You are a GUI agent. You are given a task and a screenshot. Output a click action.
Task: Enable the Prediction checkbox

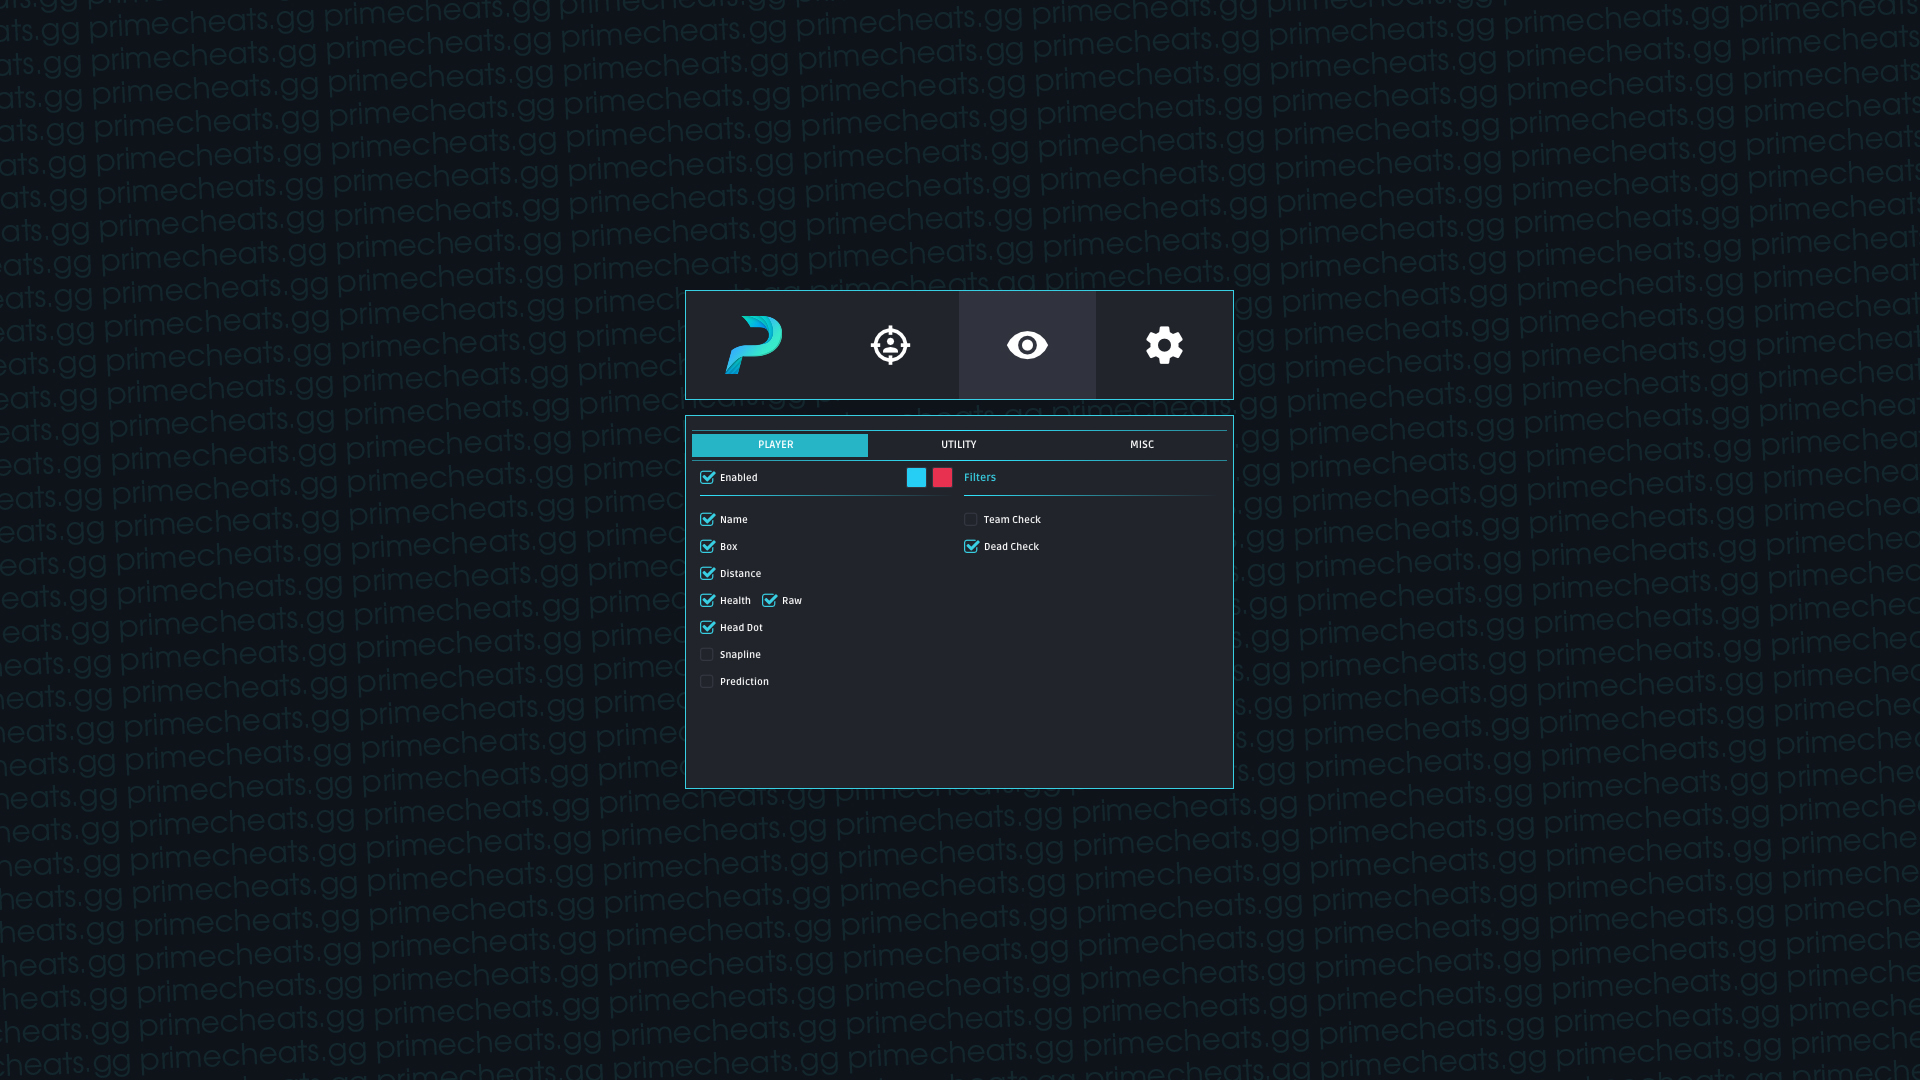coord(707,682)
